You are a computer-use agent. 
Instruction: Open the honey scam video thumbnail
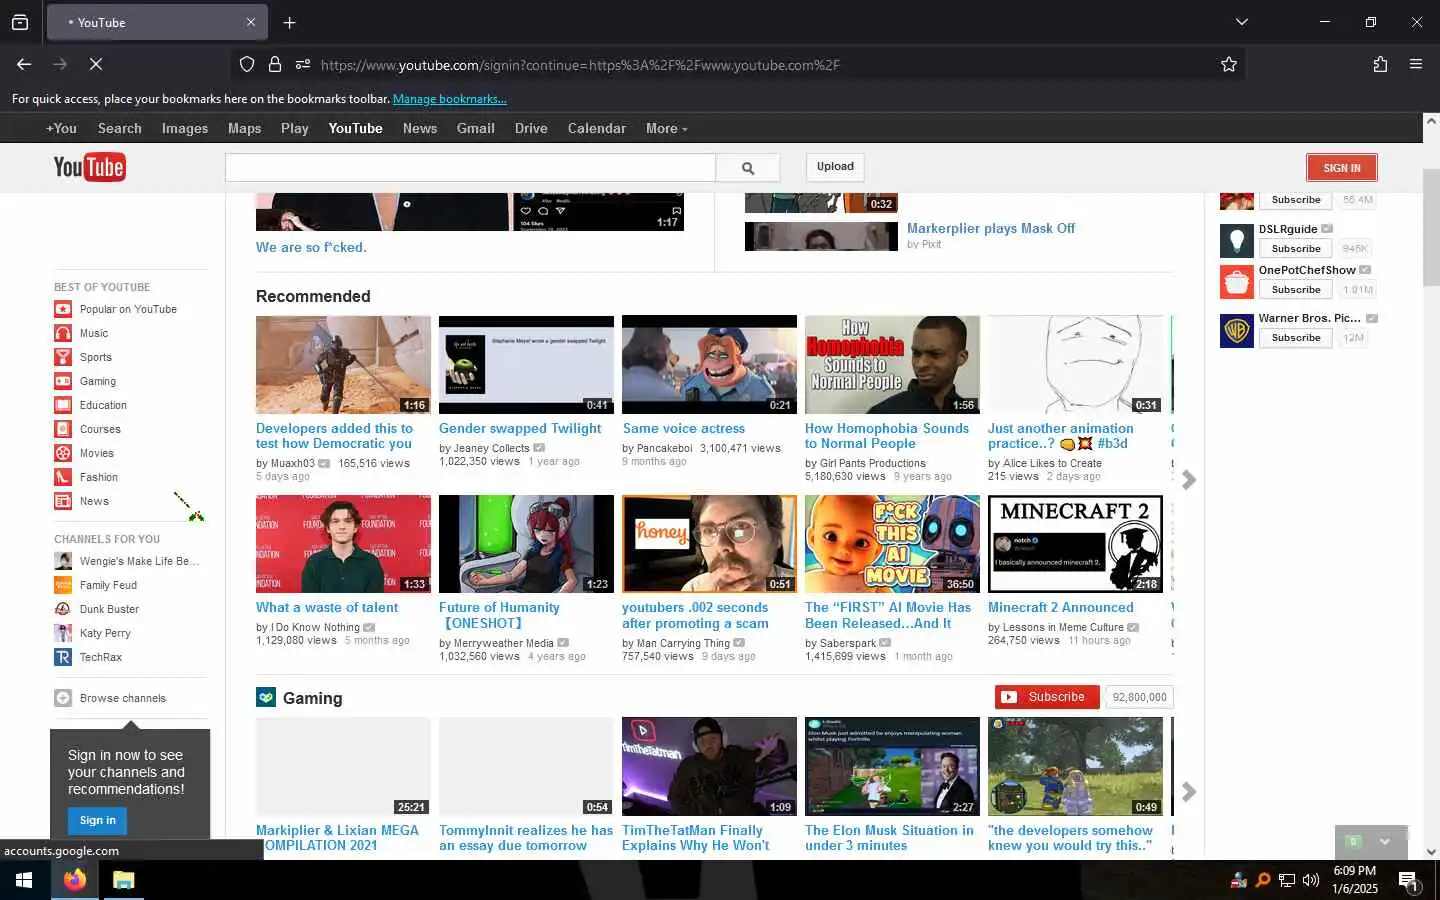click(x=709, y=544)
